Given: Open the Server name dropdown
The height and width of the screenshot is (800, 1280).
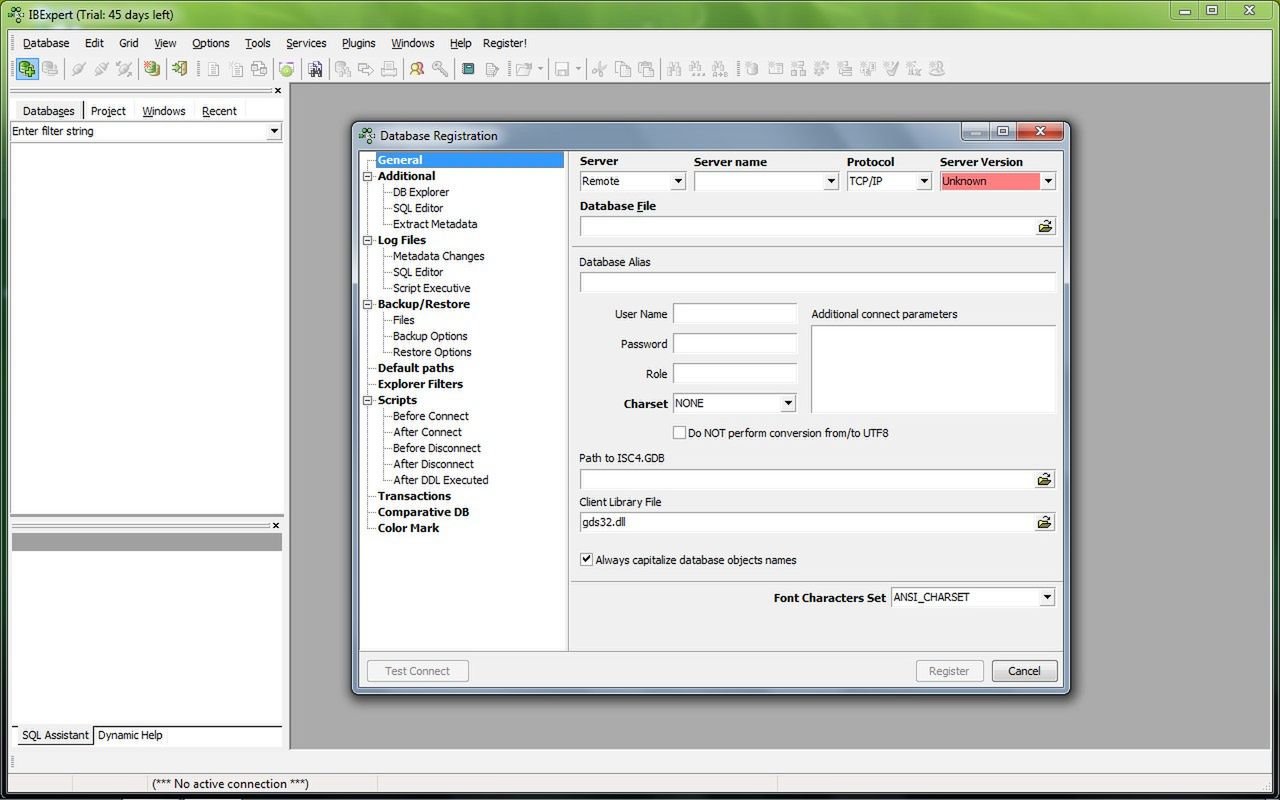Looking at the screenshot, I should pyautogui.click(x=831, y=181).
